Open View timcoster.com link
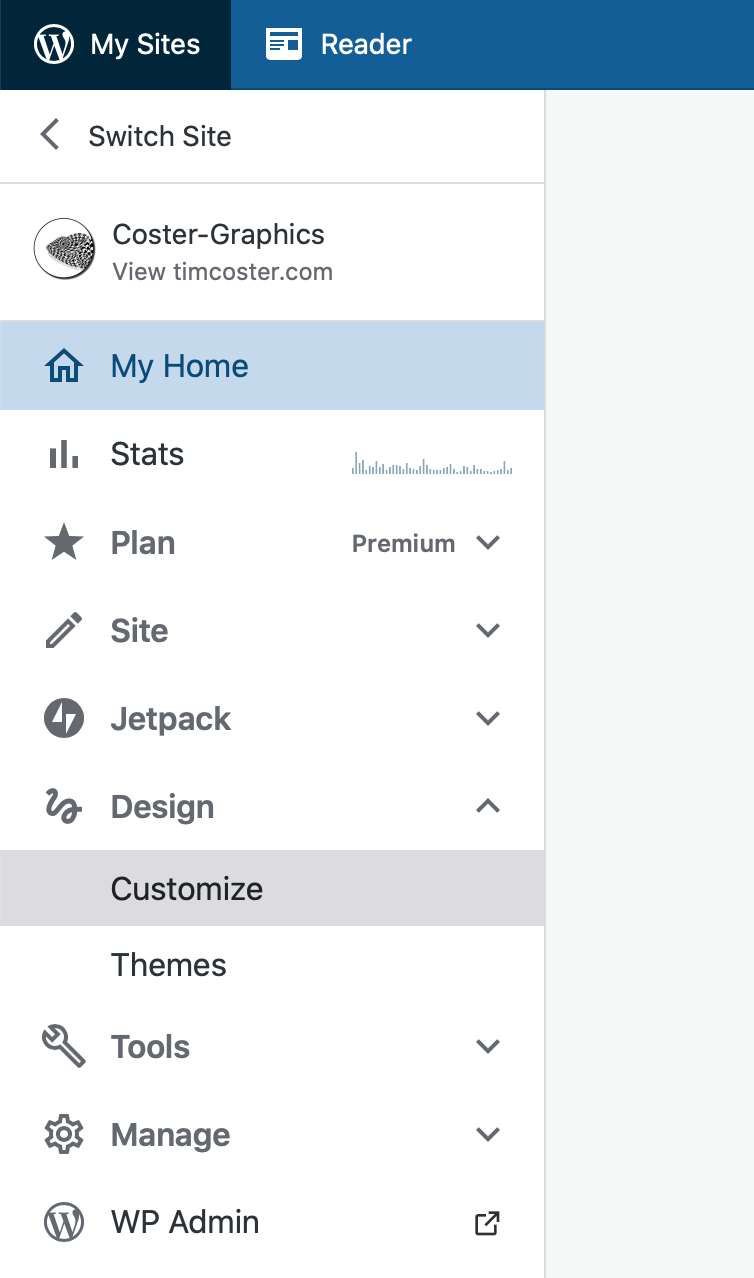This screenshot has height=1278, width=754. (222, 272)
